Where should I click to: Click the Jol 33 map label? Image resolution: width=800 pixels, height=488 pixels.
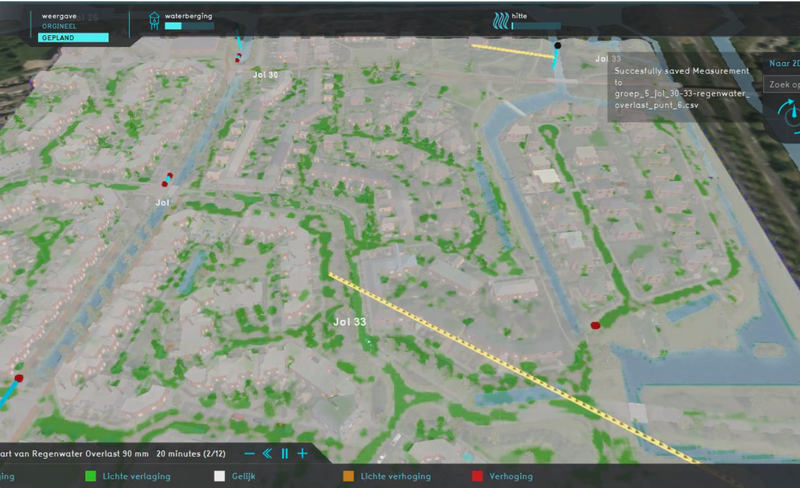(x=349, y=321)
